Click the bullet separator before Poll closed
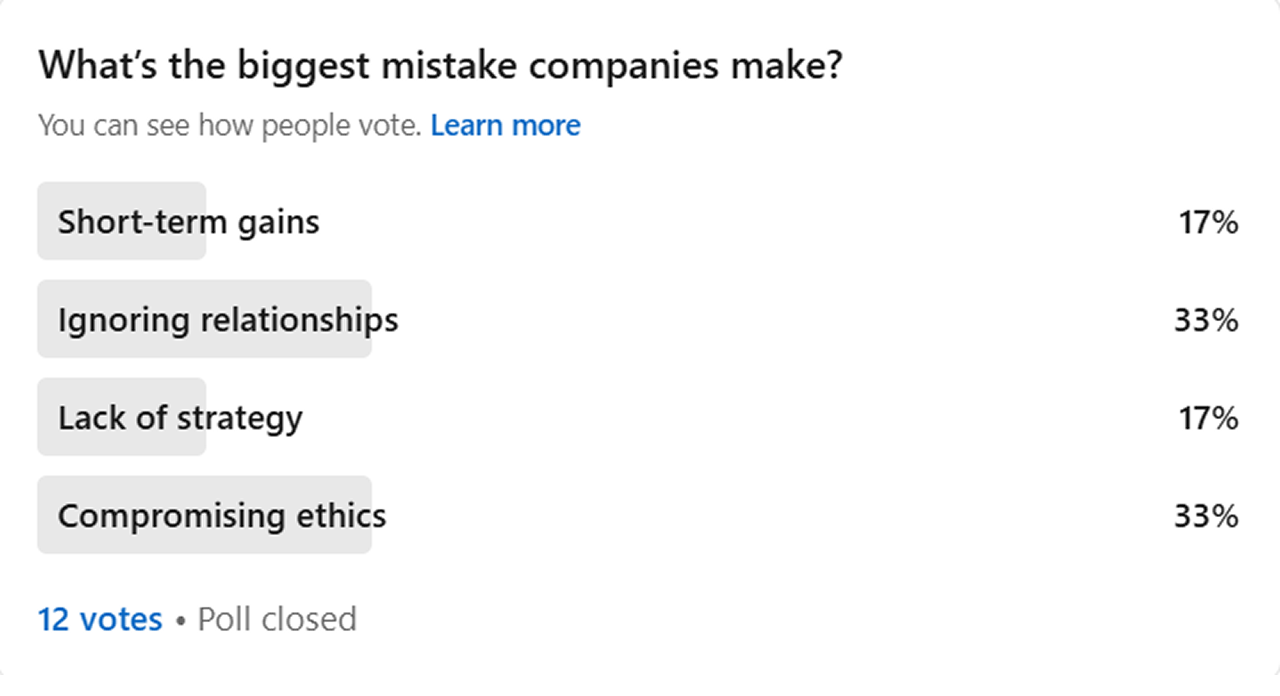 pos(180,620)
